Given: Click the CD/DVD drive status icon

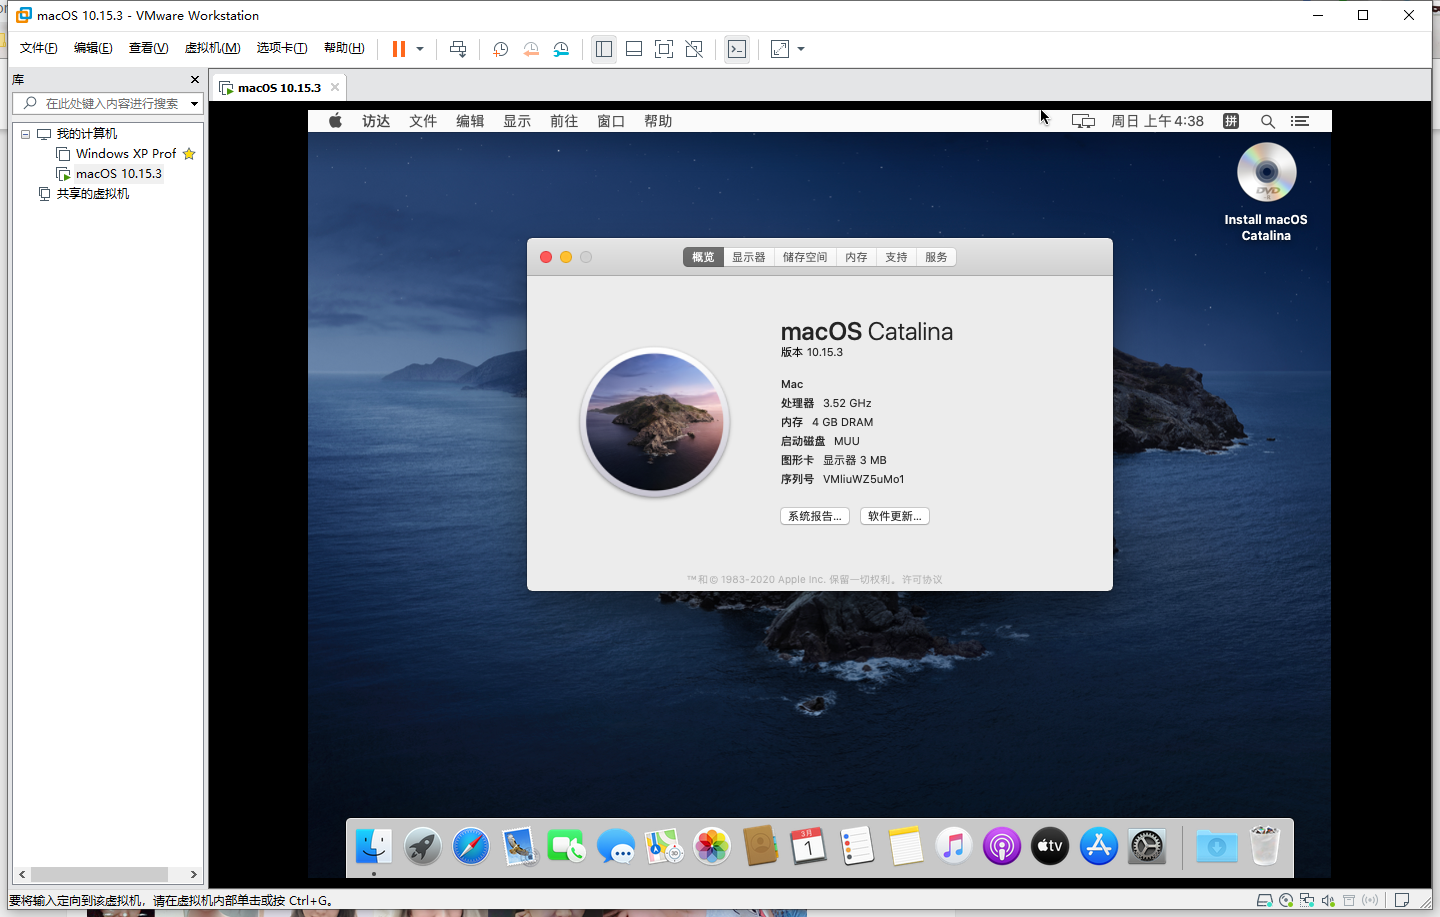Looking at the screenshot, I should pos(1286,901).
